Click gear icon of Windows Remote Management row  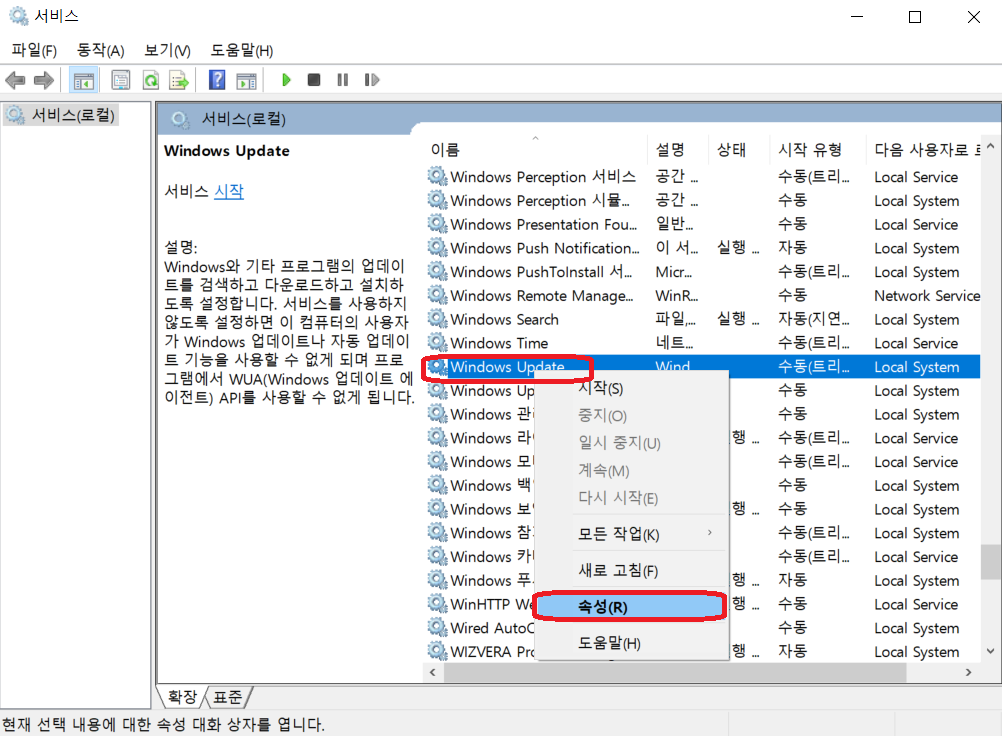tap(438, 295)
